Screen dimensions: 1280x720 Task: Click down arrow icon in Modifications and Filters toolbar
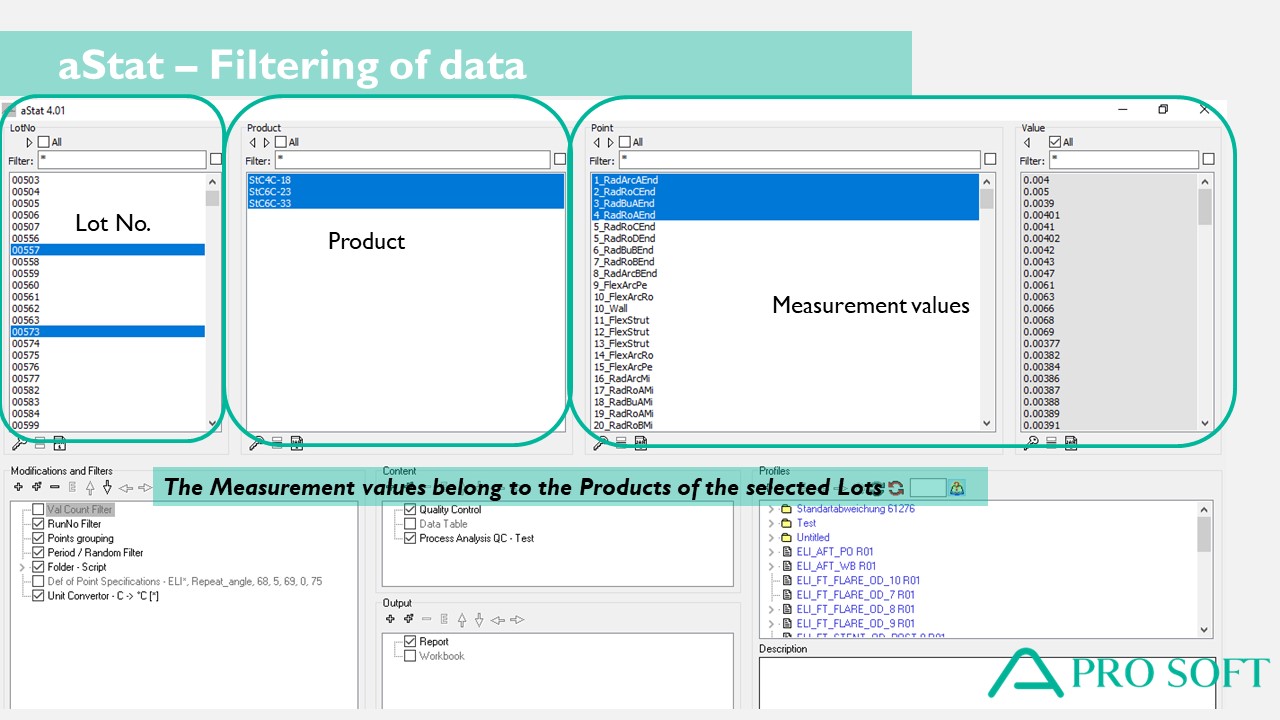click(107, 487)
